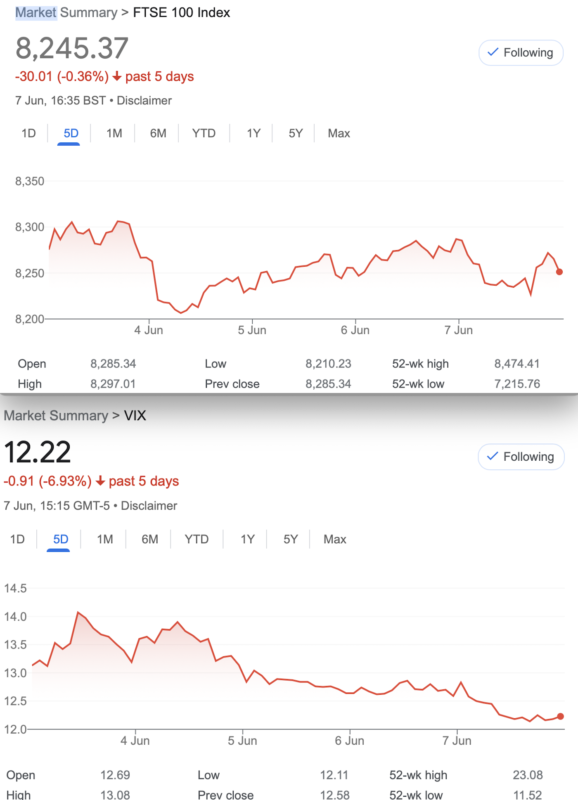
Task: Toggle the FTSE 100 Following button
Action: point(521,53)
